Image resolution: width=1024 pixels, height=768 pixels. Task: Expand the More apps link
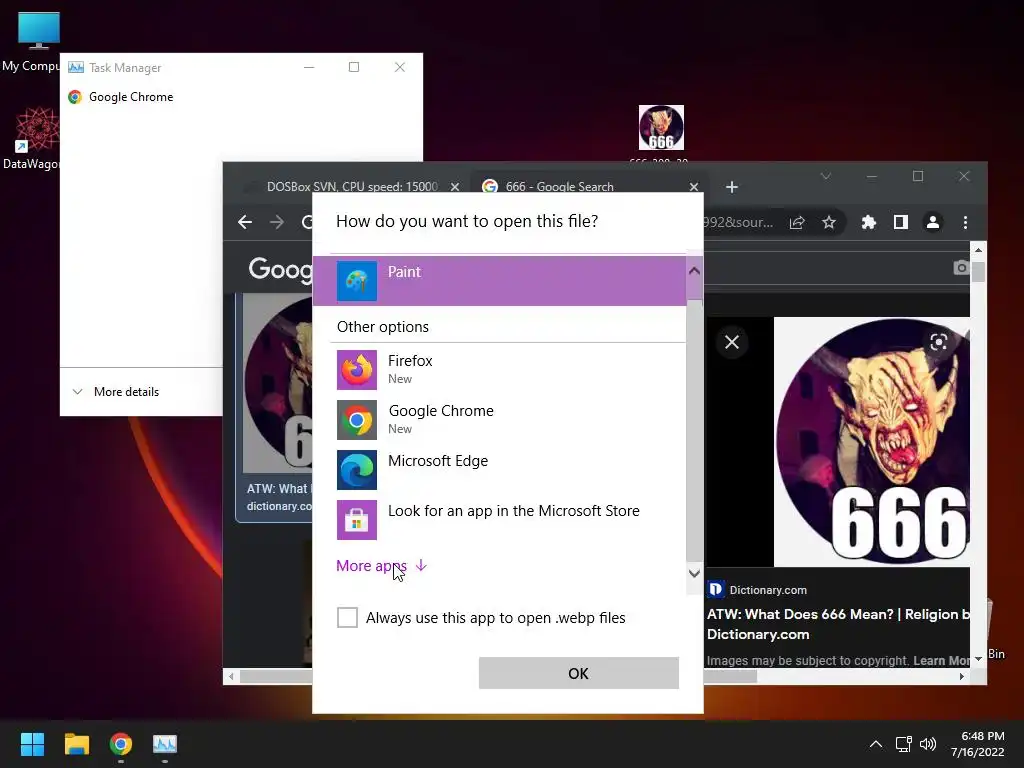(381, 566)
